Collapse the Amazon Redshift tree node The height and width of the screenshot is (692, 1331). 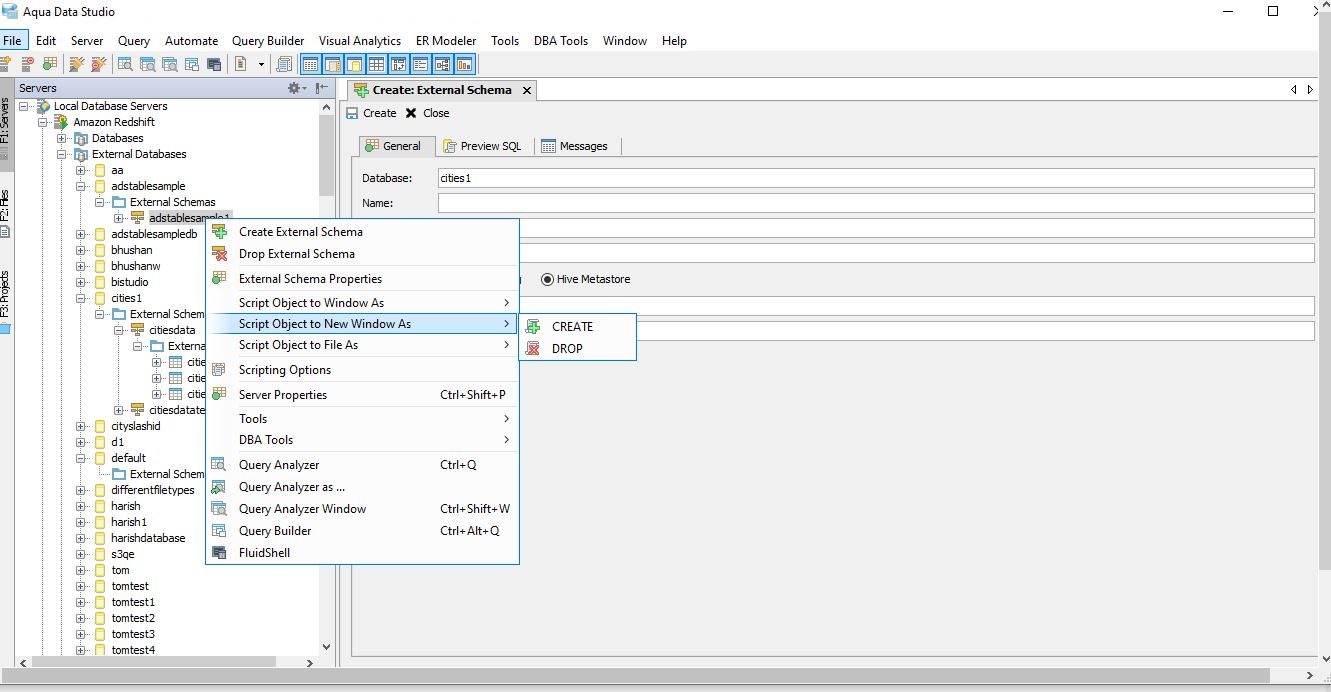click(43, 122)
